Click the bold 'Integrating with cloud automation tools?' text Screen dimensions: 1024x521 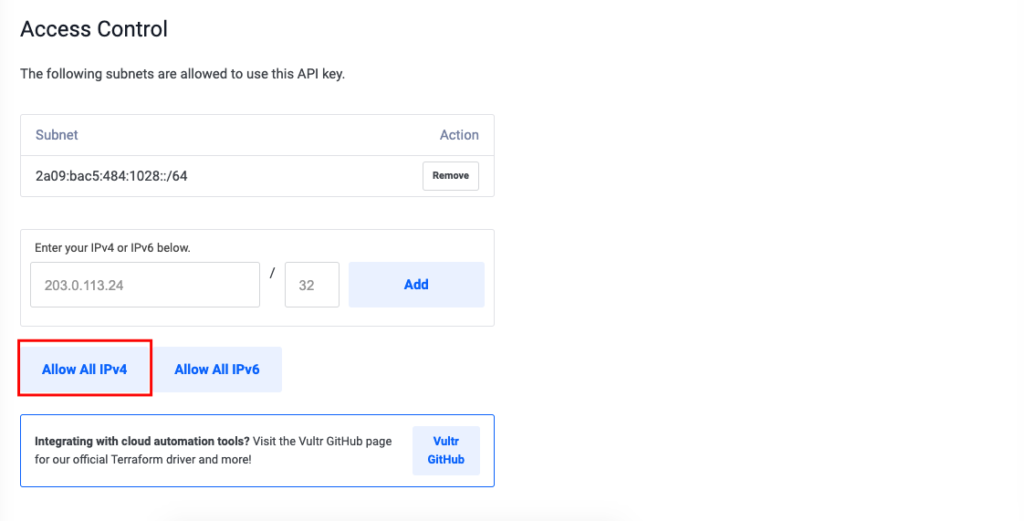142,441
